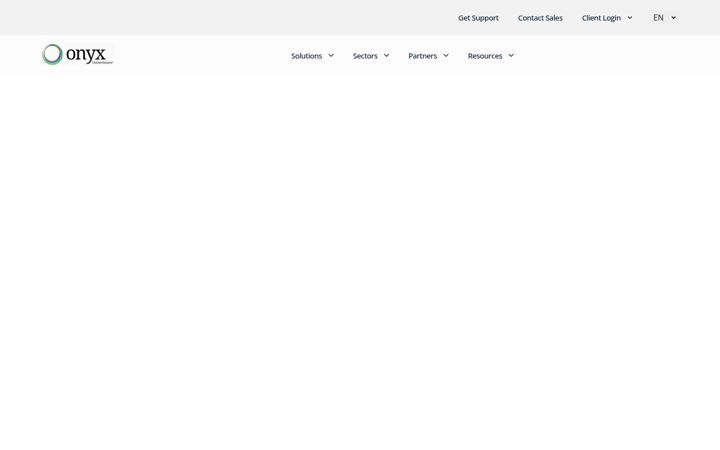Screen dimensions: 720x450
Task: Open the Get Support link
Action: [478, 18]
